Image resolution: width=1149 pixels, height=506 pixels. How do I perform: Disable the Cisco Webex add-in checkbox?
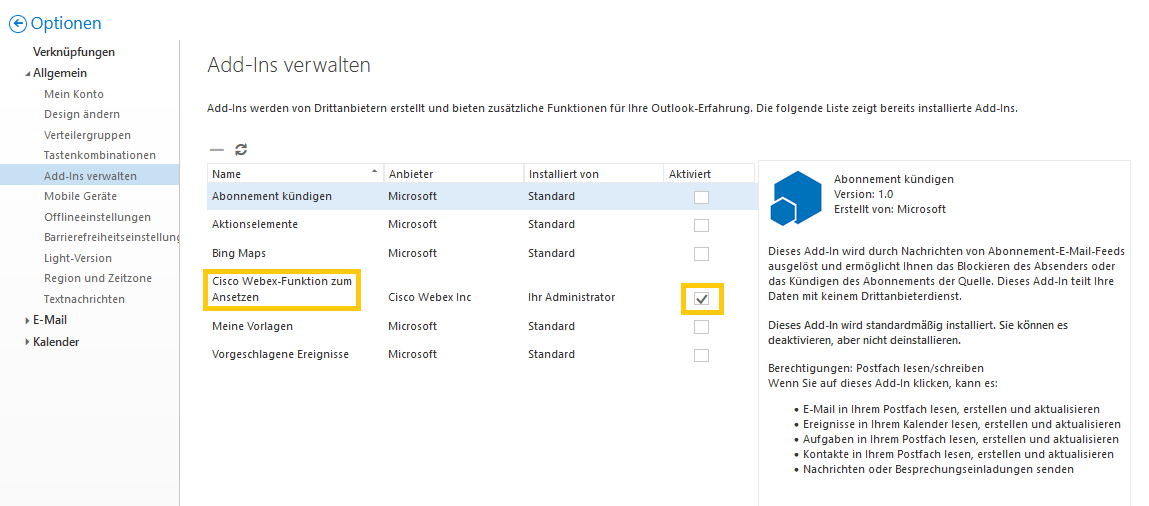(702, 299)
